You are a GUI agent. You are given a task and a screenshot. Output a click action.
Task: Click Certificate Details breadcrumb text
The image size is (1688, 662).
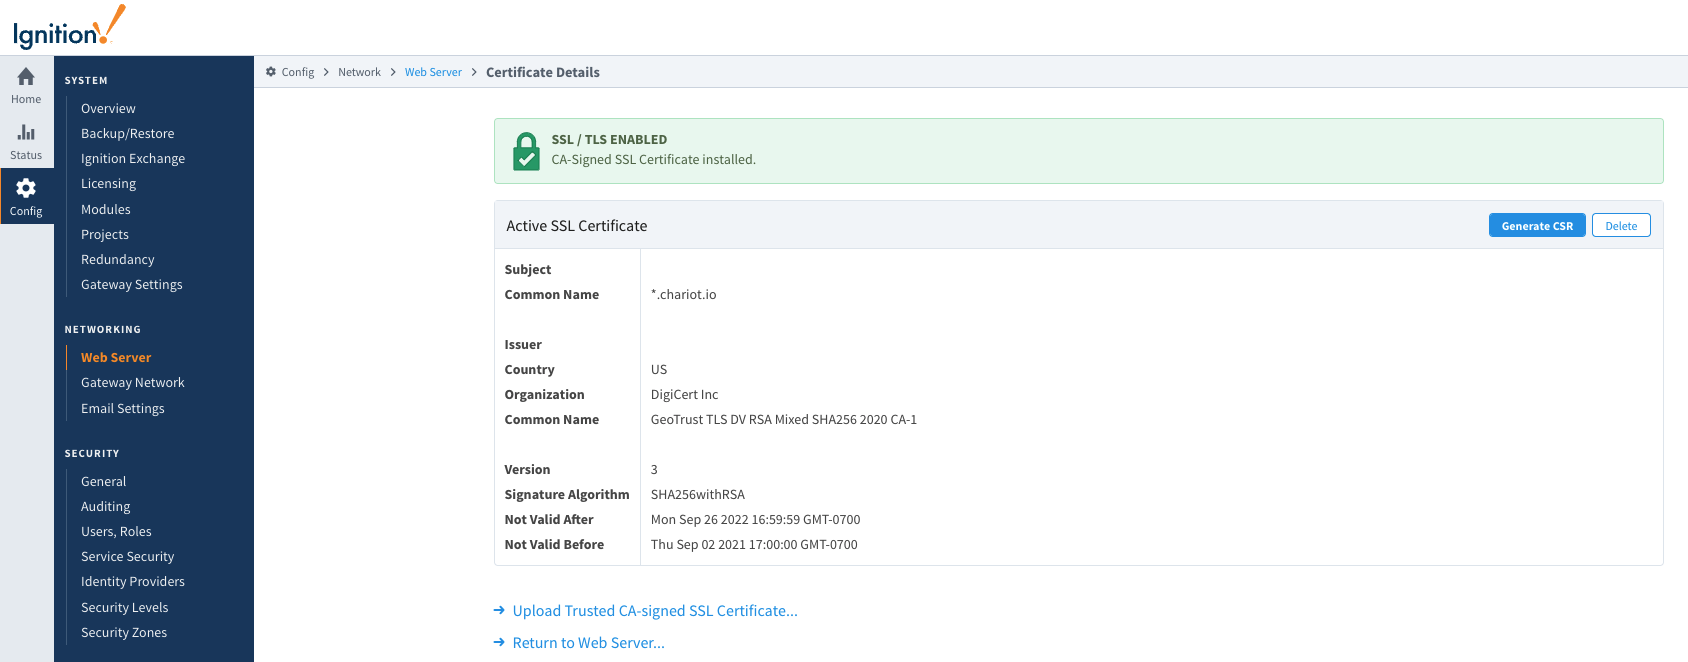click(x=543, y=72)
